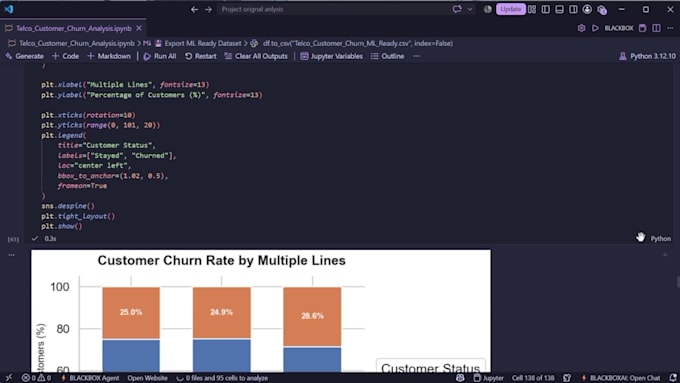Viewport: 680px width, 383px height.
Task: Click the remote window status bar icon
Action: pyautogui.click(x=9, y=378)
